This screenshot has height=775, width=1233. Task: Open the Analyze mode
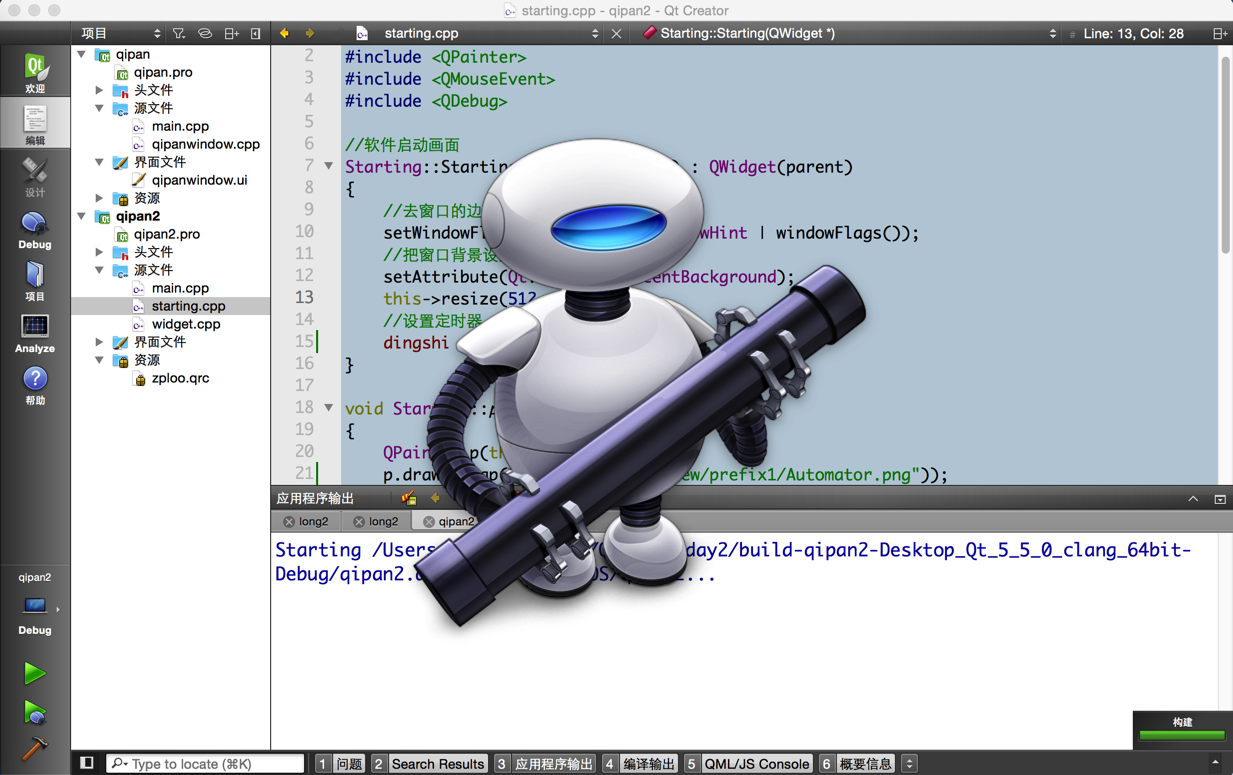[35, 332]
